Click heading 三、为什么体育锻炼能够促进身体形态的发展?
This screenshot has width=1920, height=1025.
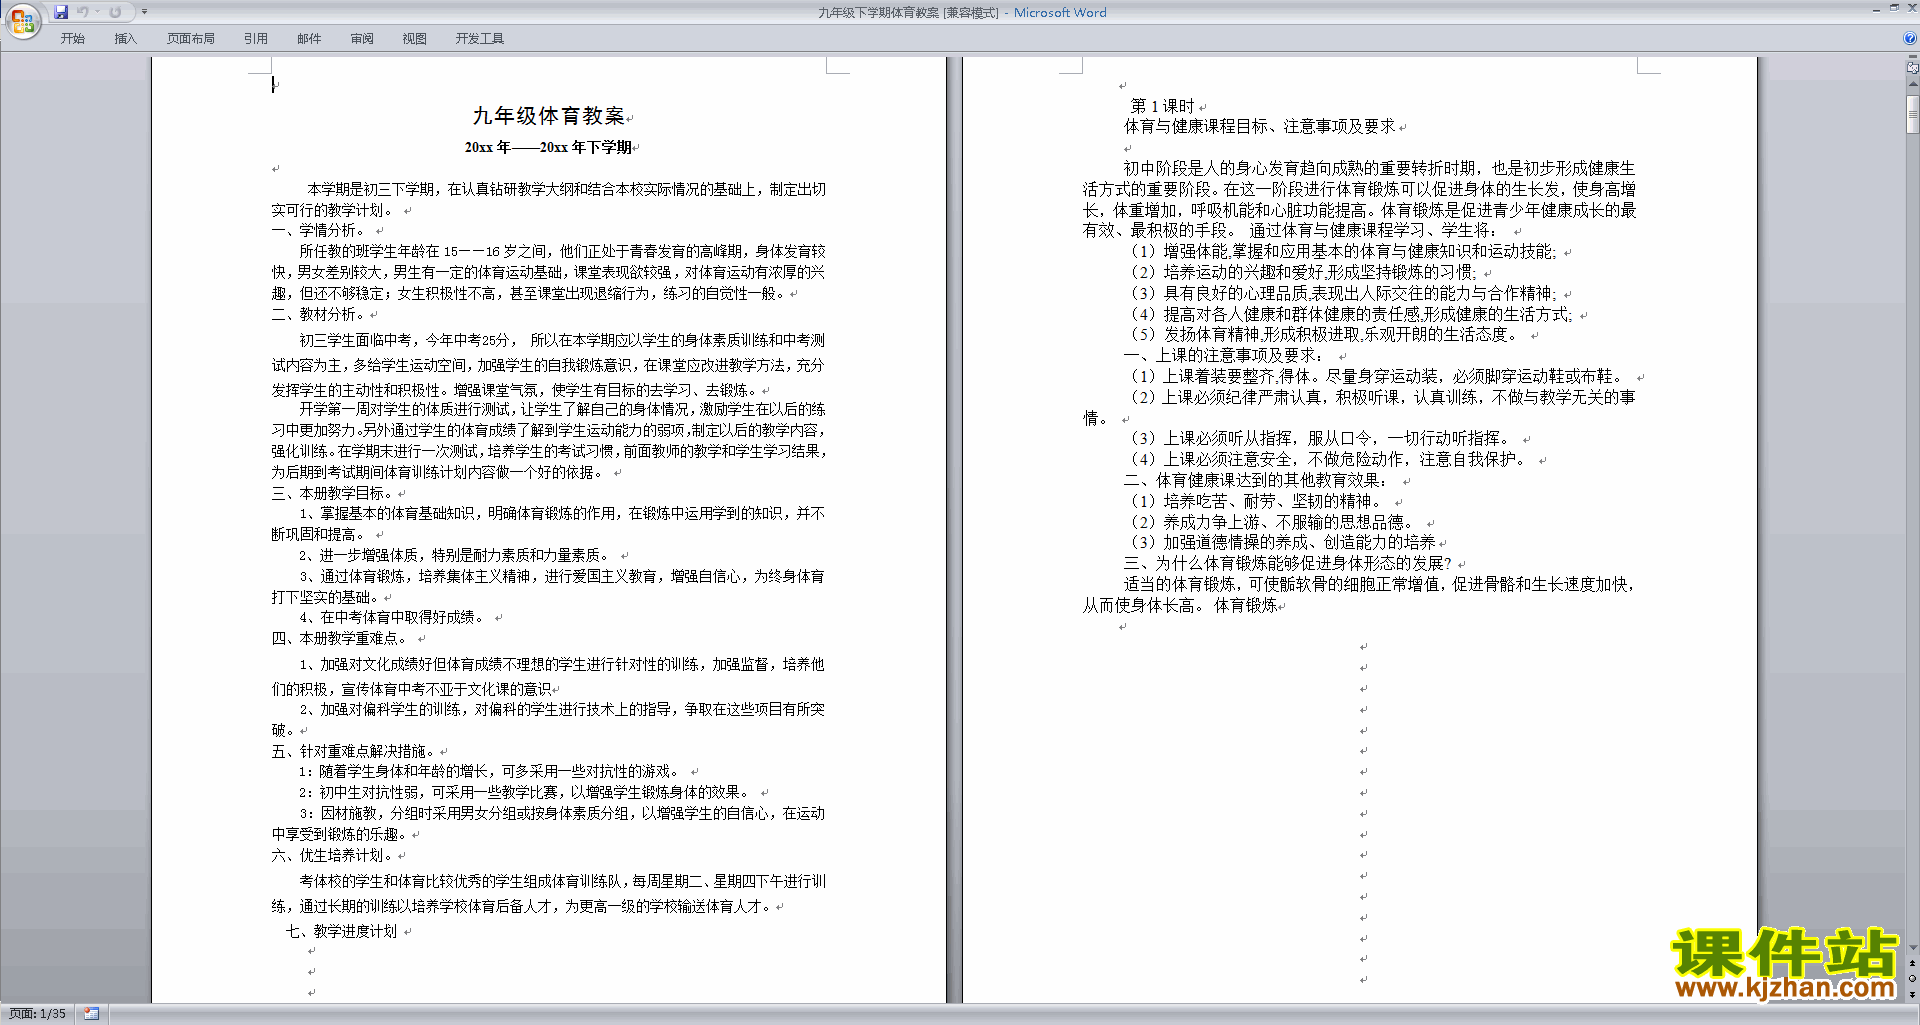click(1287, 564)
